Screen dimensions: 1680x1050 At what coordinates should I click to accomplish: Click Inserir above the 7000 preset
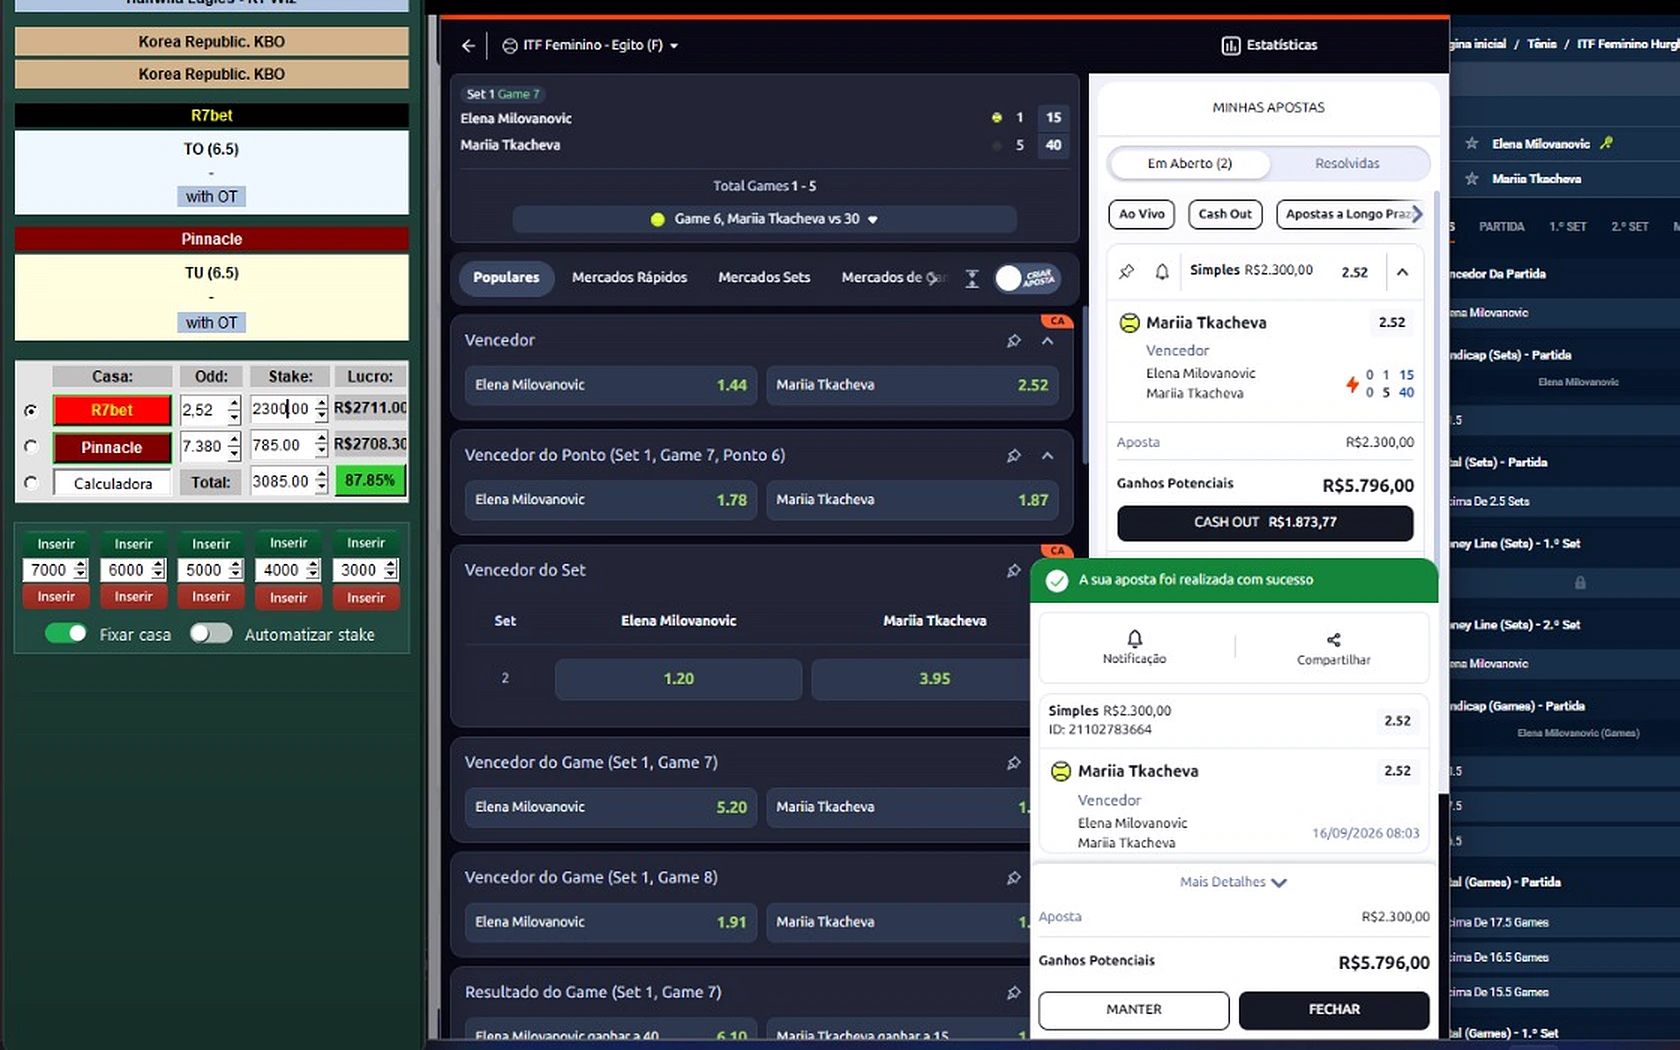[x=56, y=544]
